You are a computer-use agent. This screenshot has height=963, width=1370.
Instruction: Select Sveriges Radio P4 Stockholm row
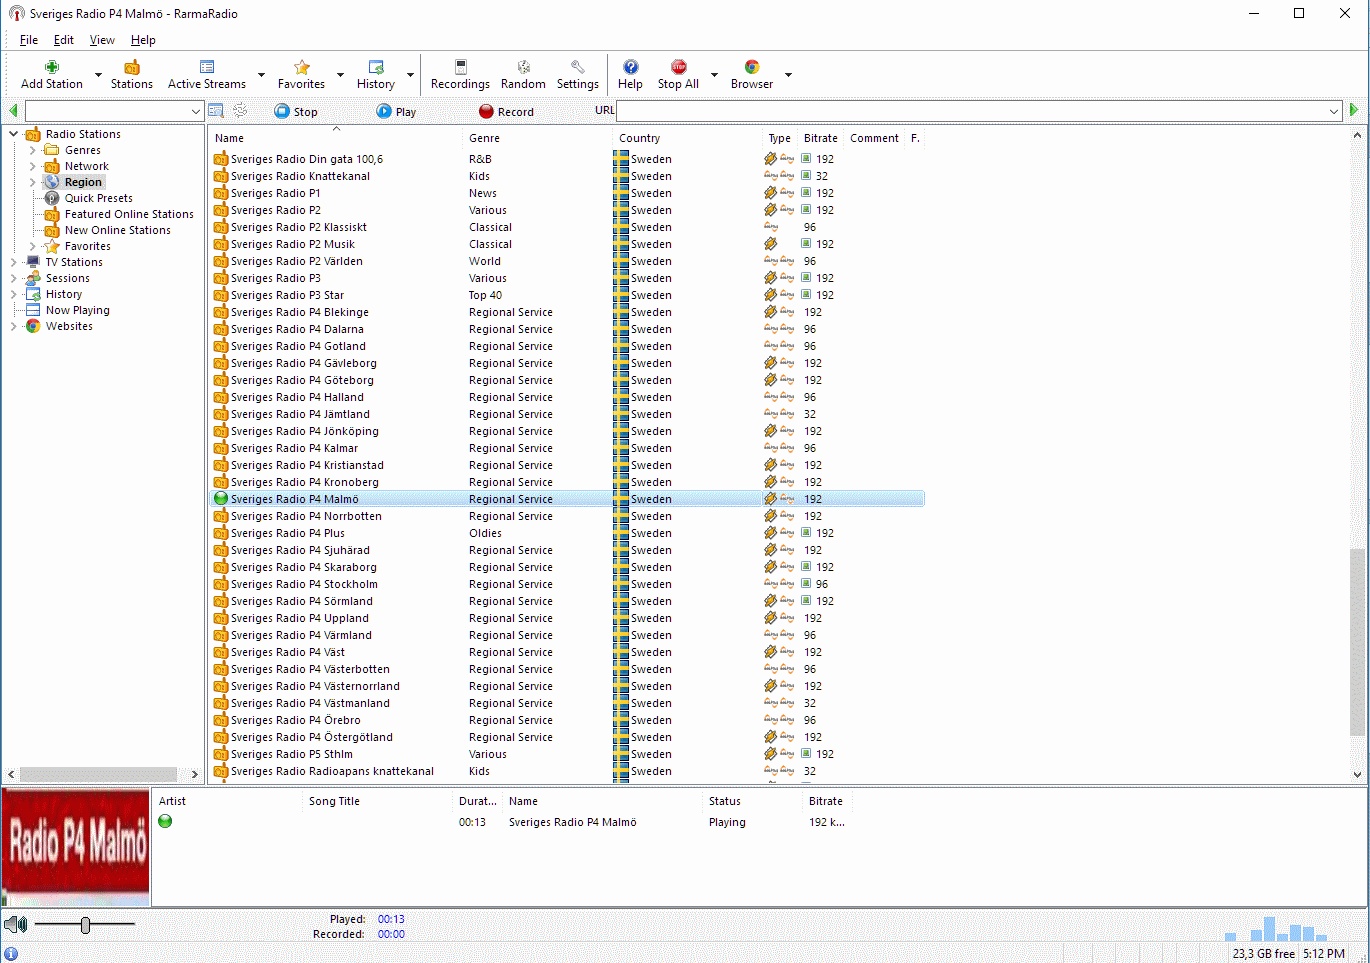pyautogui.click(x=567, y=584)
